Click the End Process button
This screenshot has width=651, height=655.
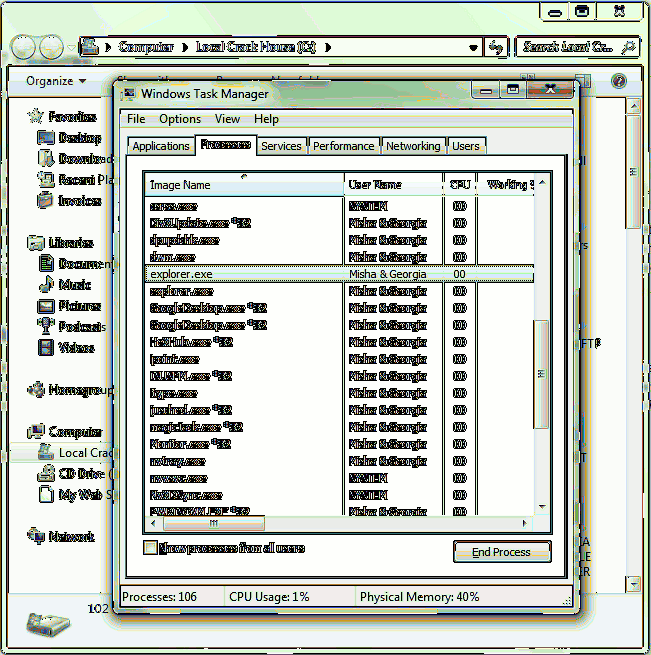point(501,552)
